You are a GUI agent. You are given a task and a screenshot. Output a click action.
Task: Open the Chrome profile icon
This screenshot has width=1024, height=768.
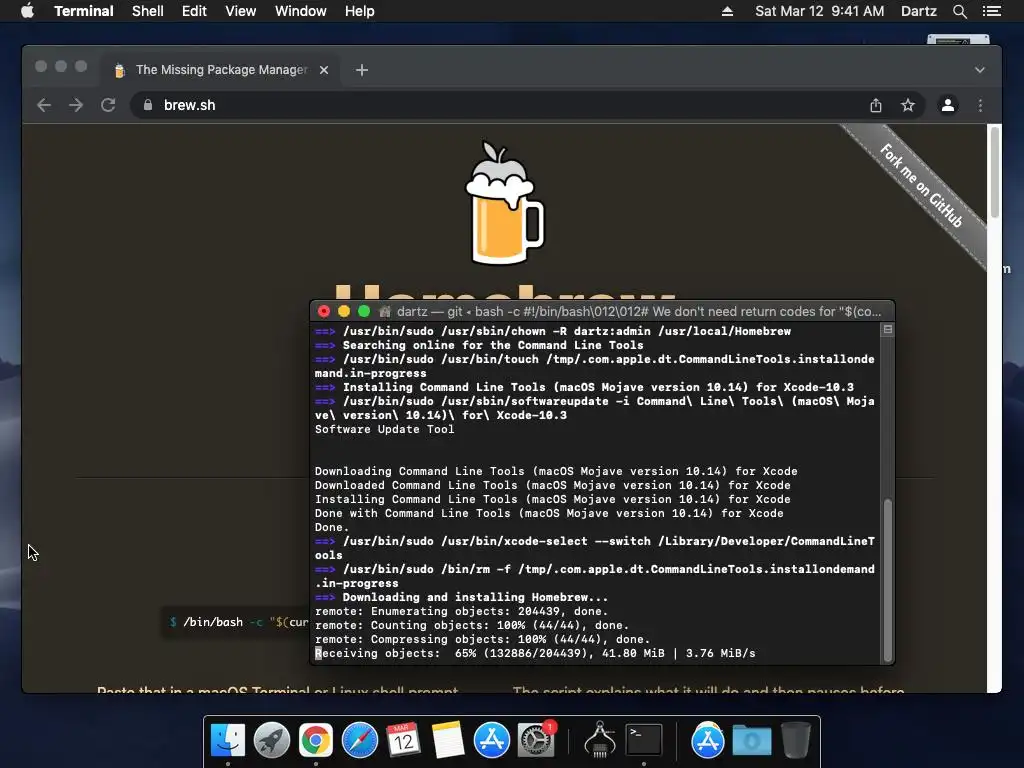coord(948,105)
